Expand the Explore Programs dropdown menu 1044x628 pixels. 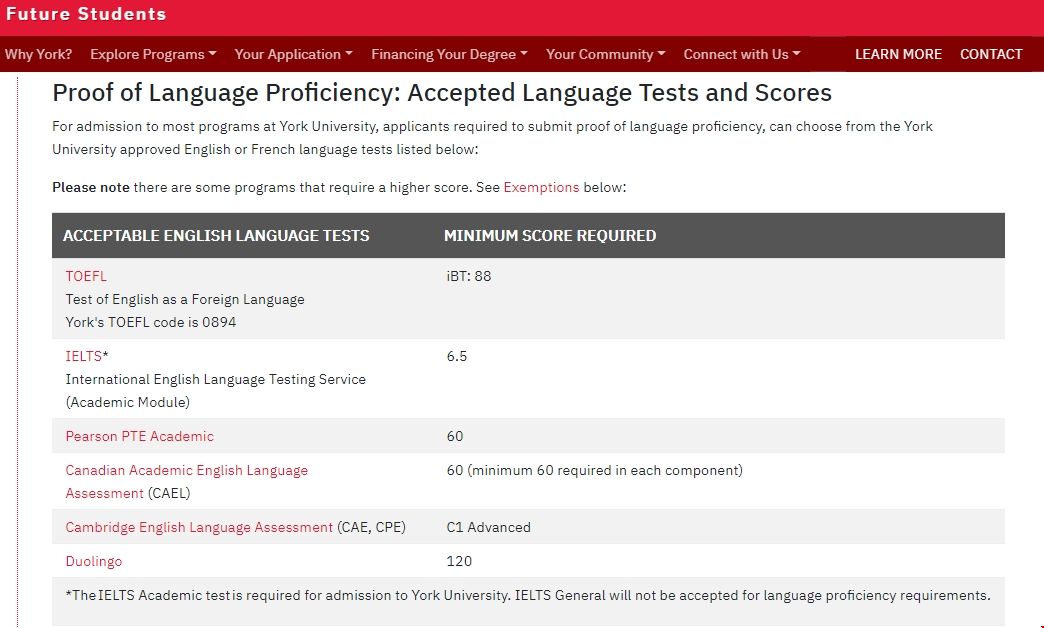[x=153, y=54]
